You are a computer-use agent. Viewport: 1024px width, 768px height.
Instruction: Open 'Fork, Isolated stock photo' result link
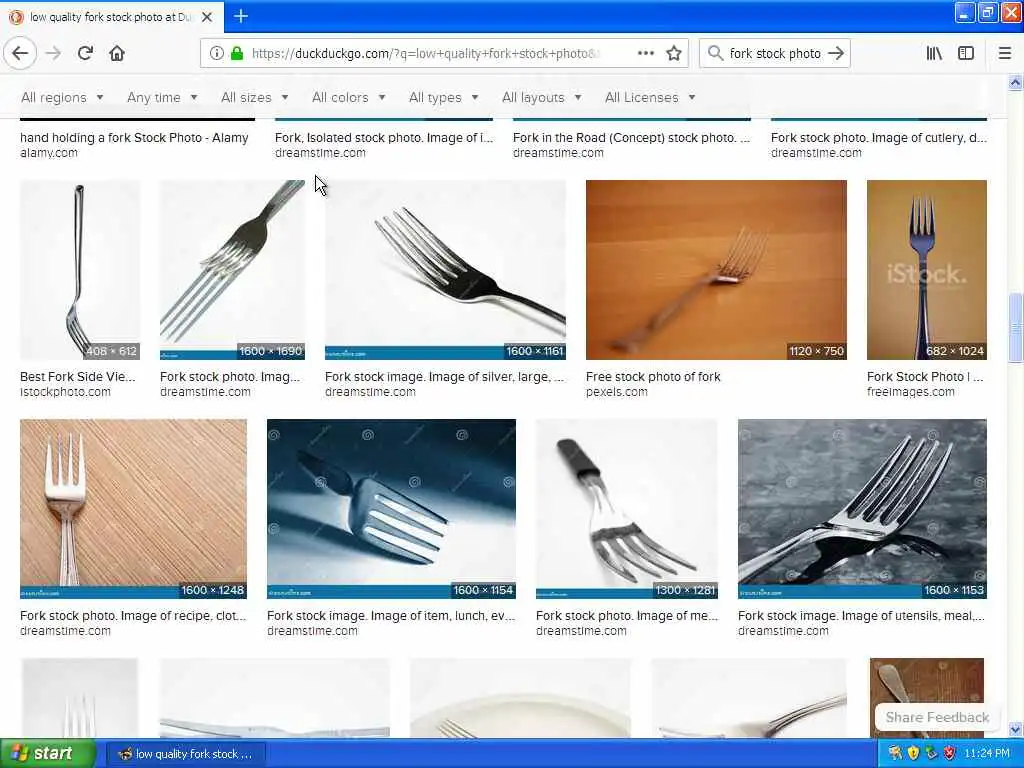[384, 138]
